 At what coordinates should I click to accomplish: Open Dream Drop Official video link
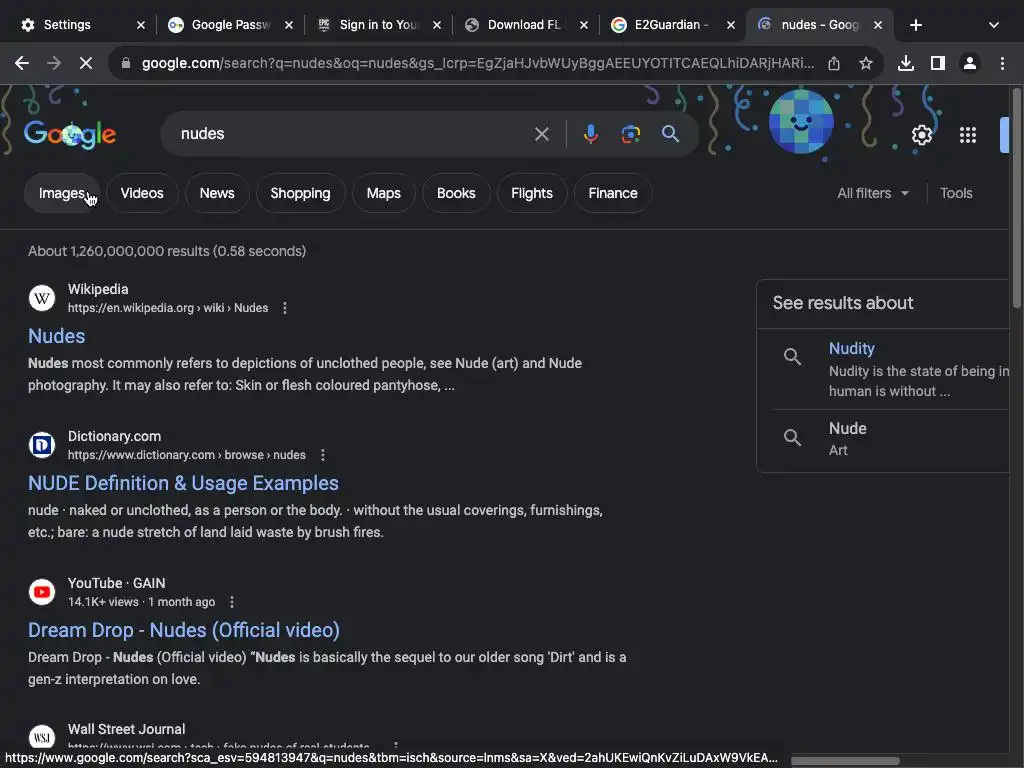click(x=184, y=630)
